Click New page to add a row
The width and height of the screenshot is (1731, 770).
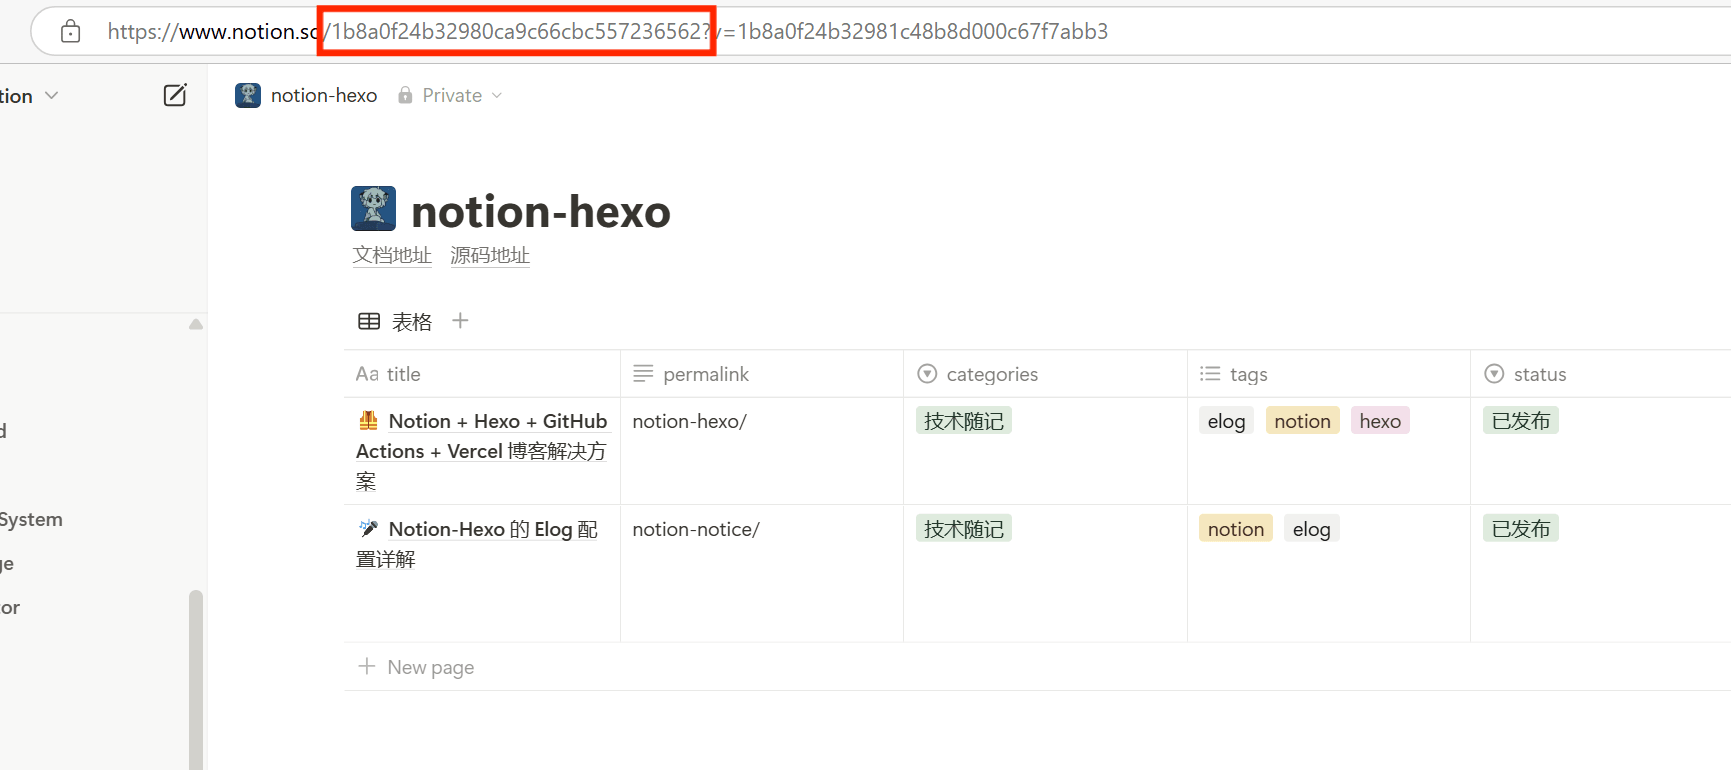430,667
